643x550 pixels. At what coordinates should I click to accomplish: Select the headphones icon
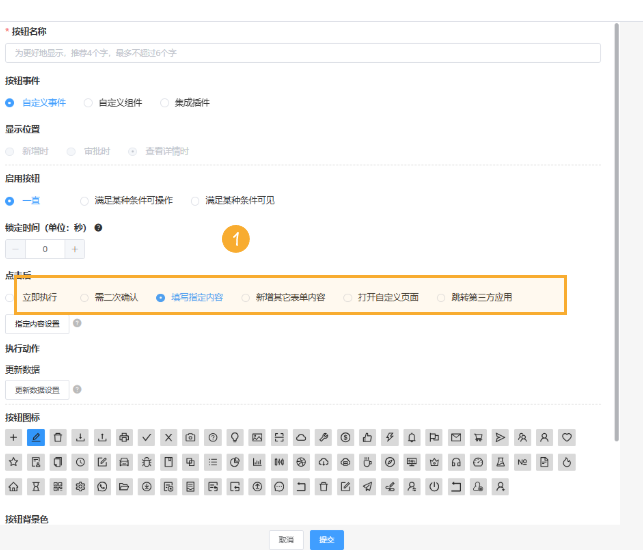click(x=456, y=462)
